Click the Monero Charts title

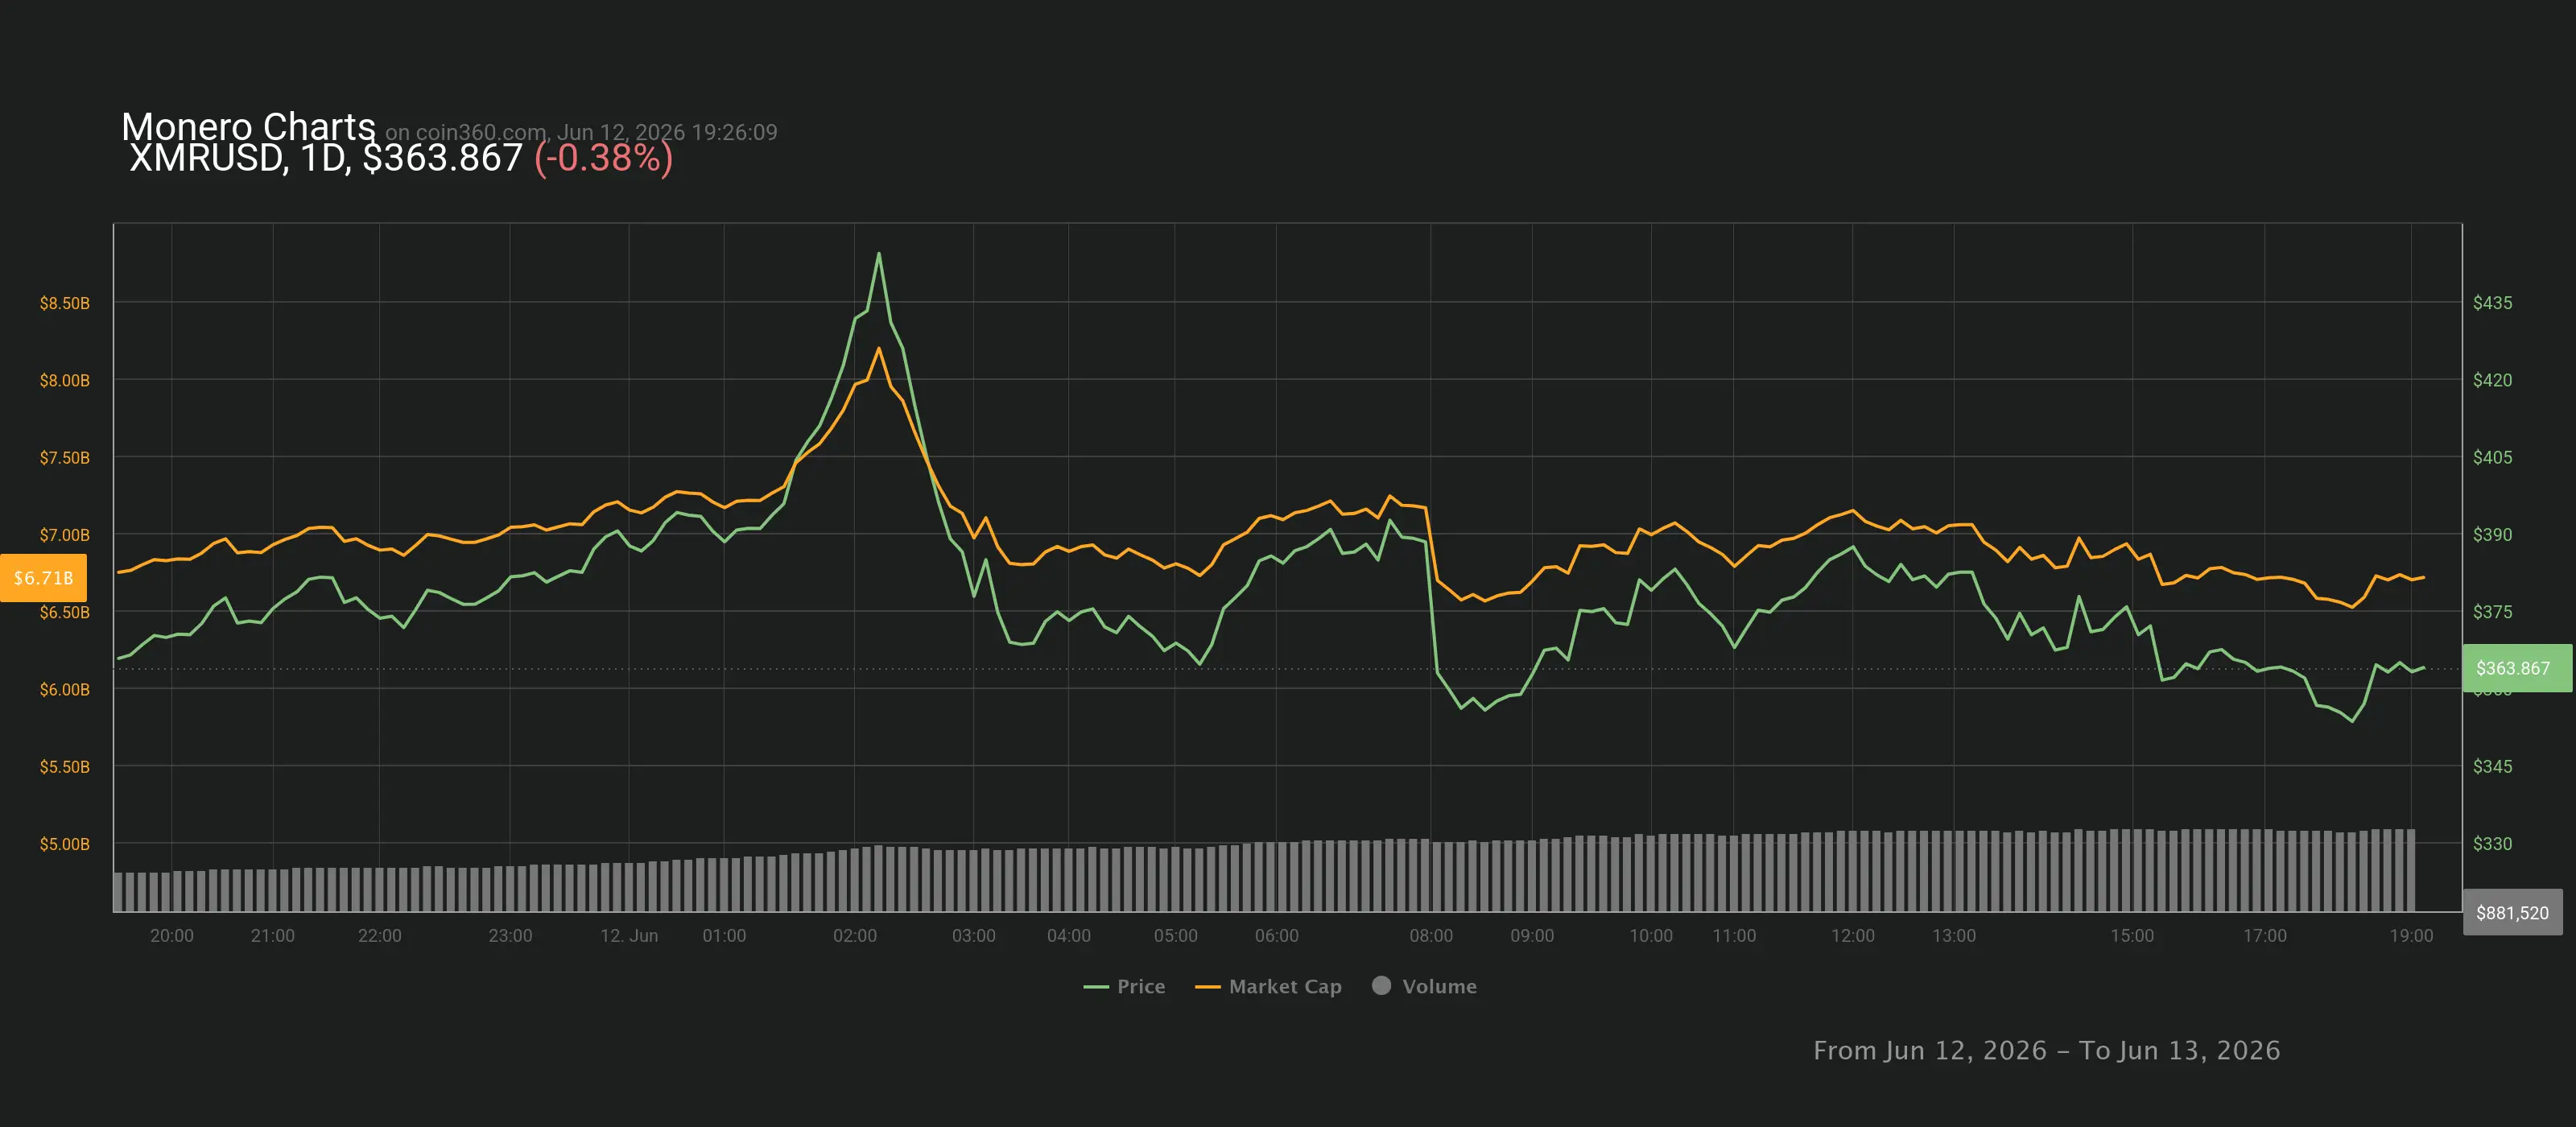248,127
